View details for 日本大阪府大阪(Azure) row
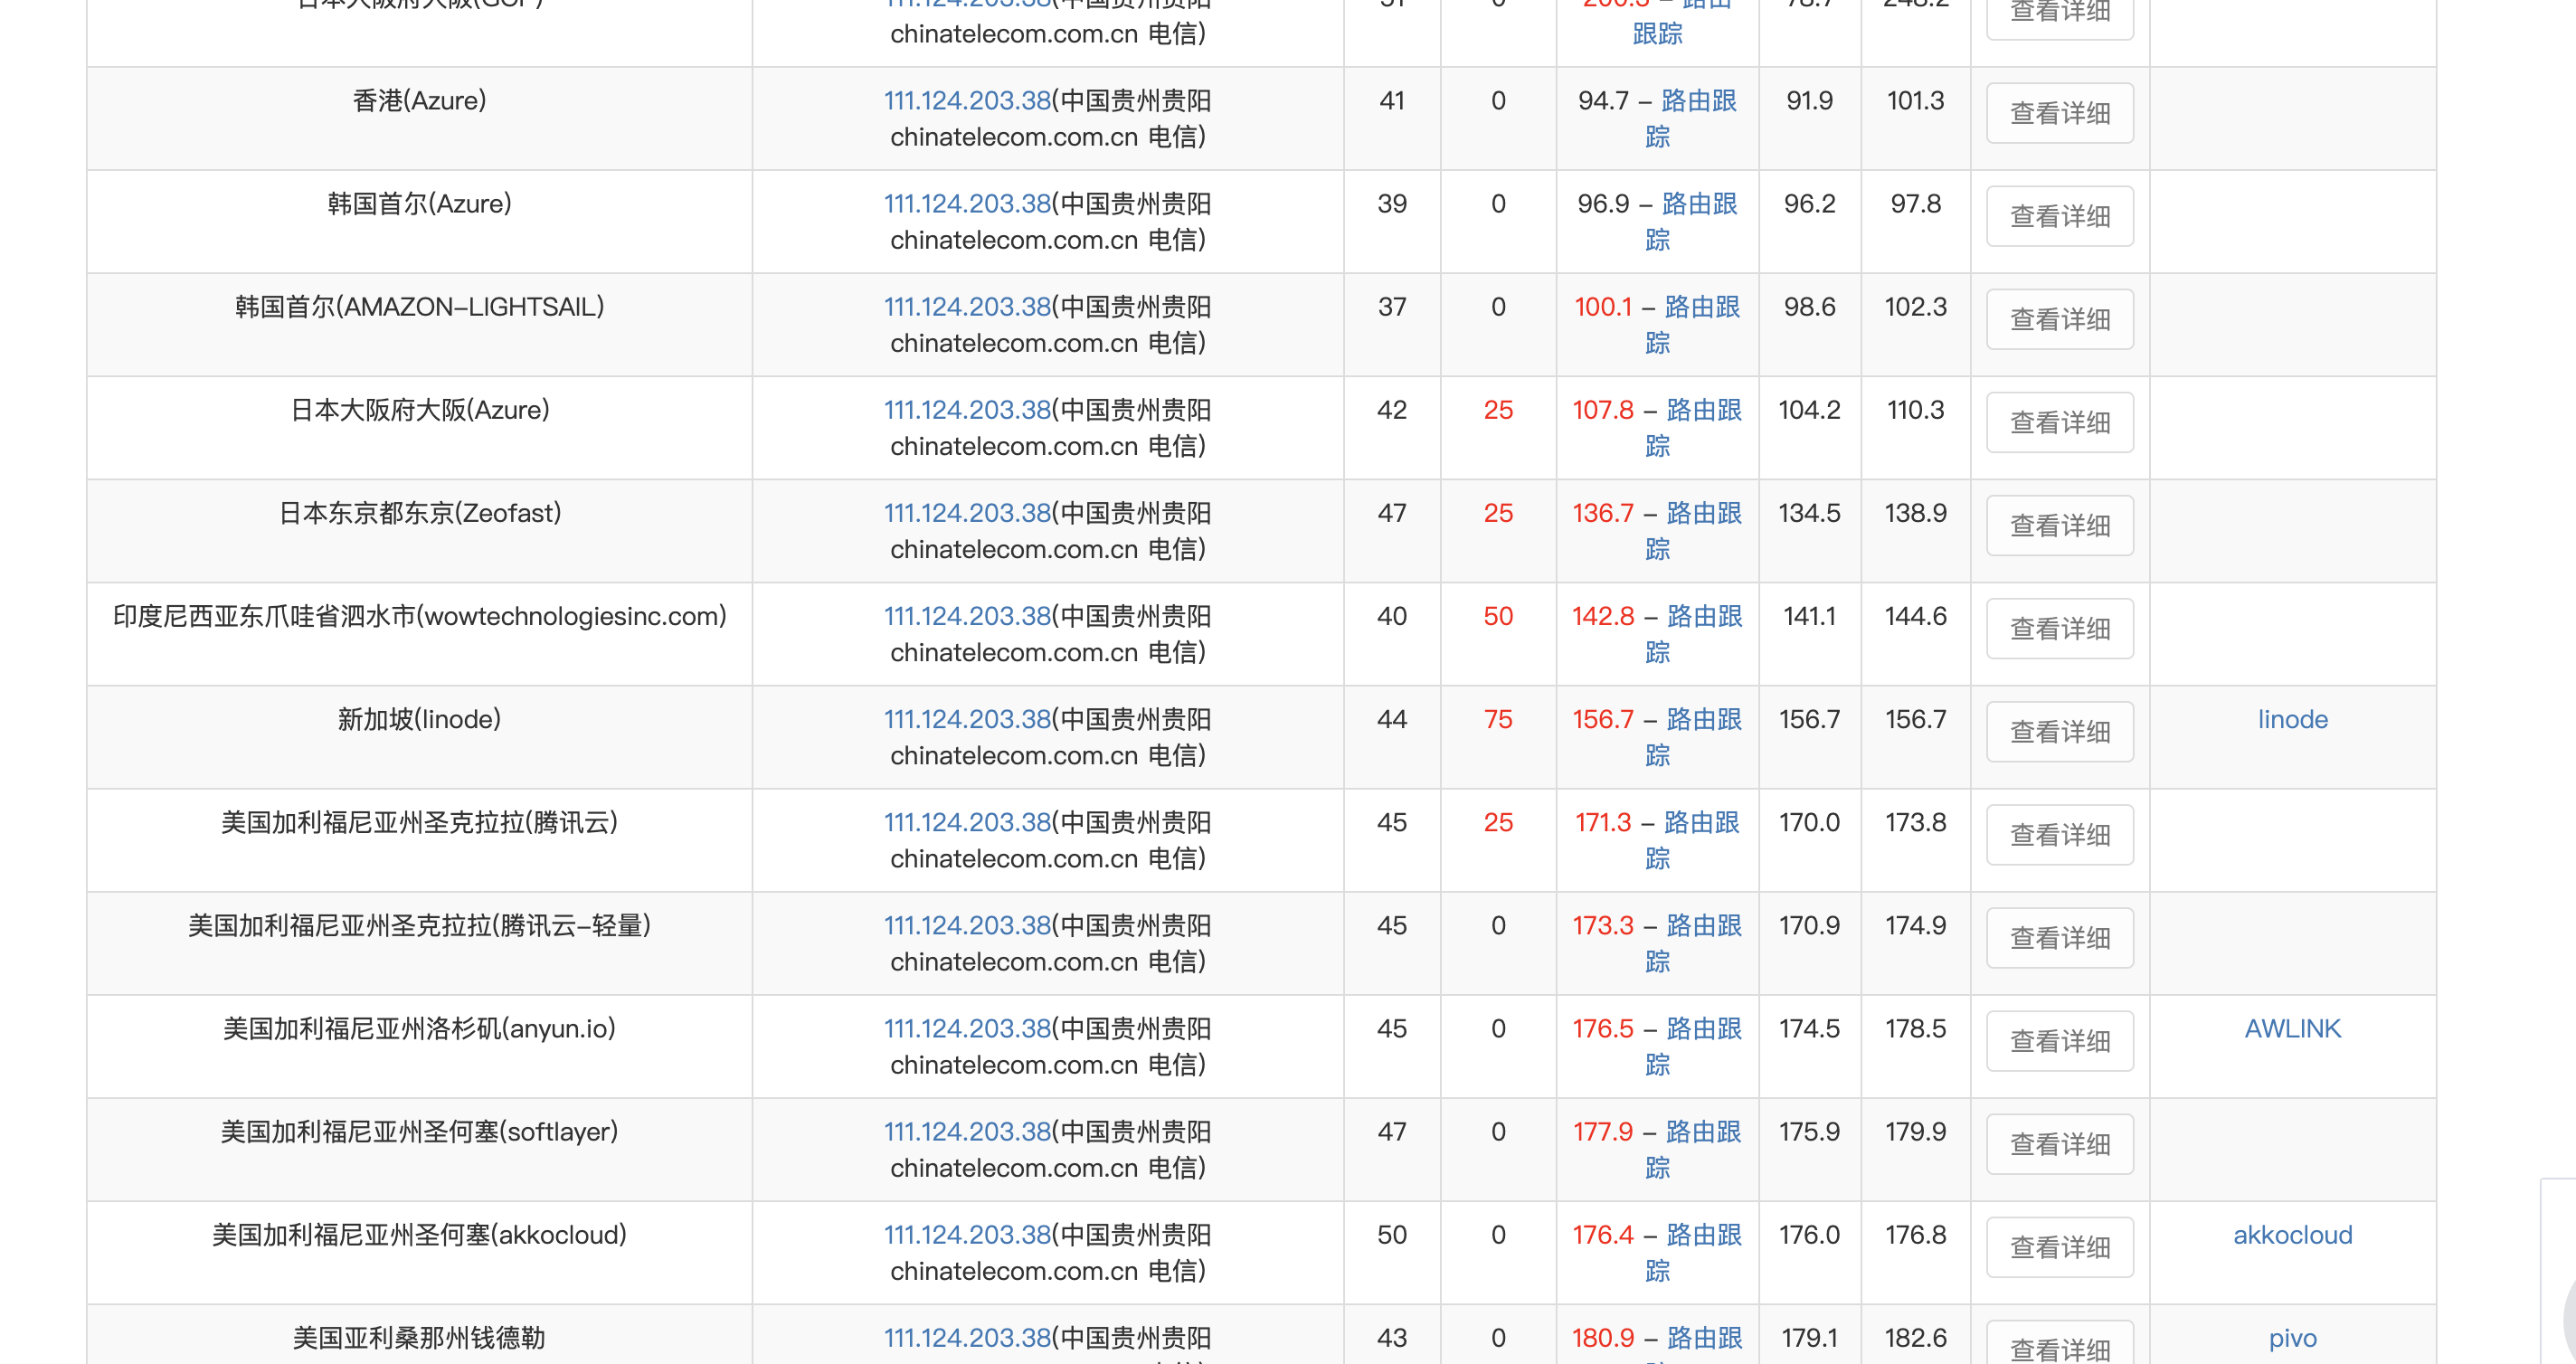 pyautogui.click(x=2059, y=422)
